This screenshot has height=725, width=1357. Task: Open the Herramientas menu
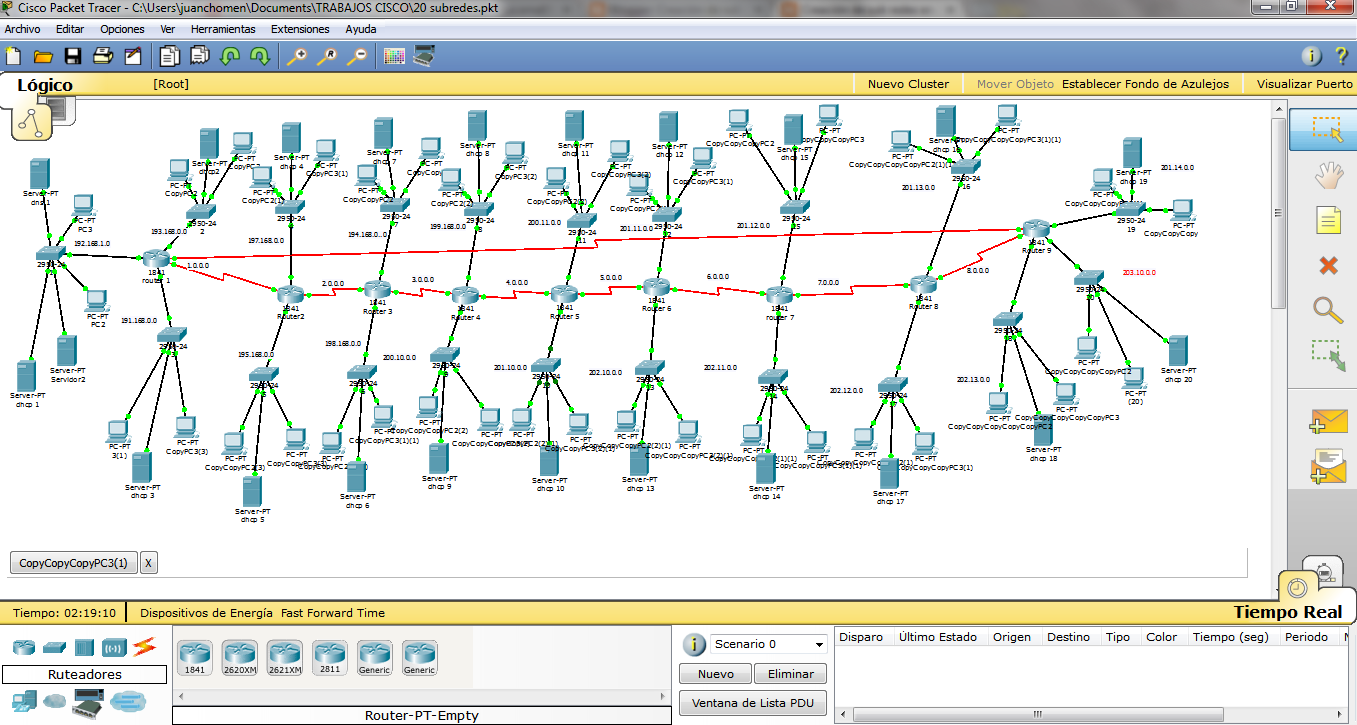222,29
